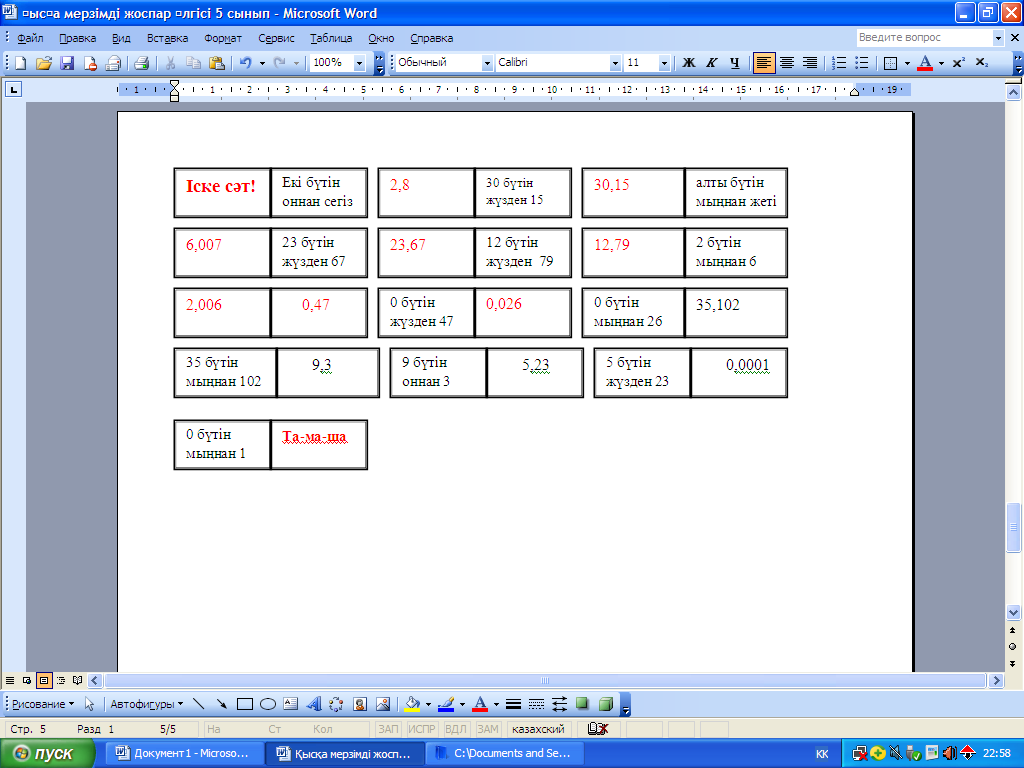1024x768 pixels.
Task: Open C:\Documents and Se… taskbar window
Action: pyautogui.click(x=503, y=753)
